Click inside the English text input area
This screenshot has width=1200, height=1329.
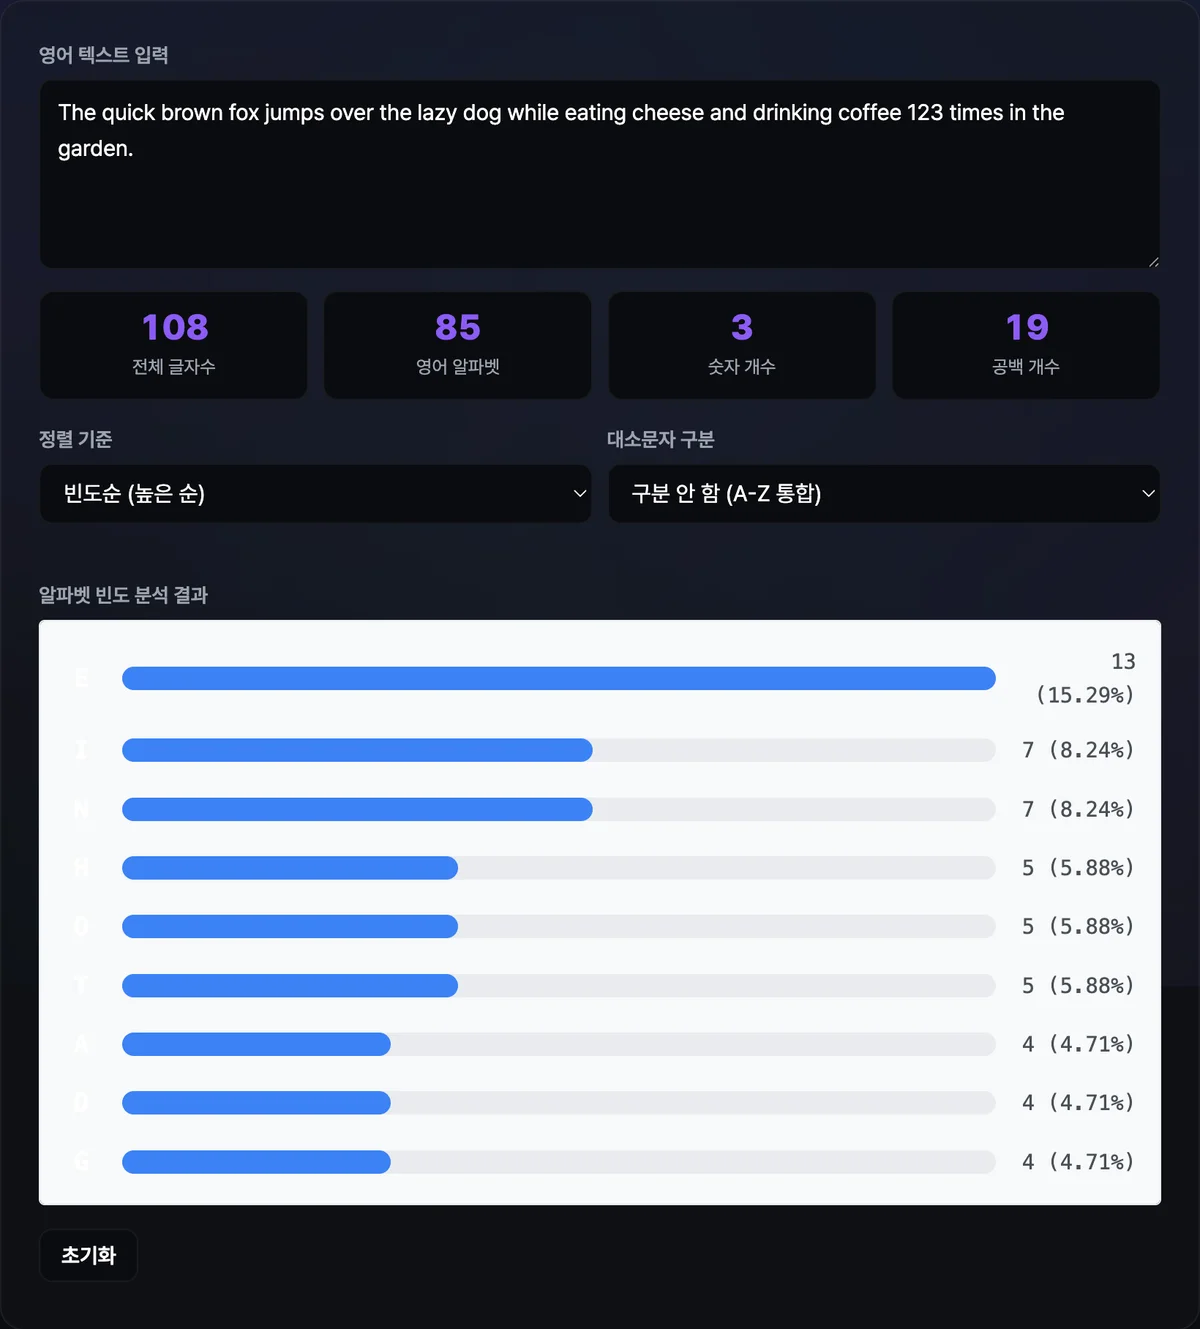tap(599, 174)
